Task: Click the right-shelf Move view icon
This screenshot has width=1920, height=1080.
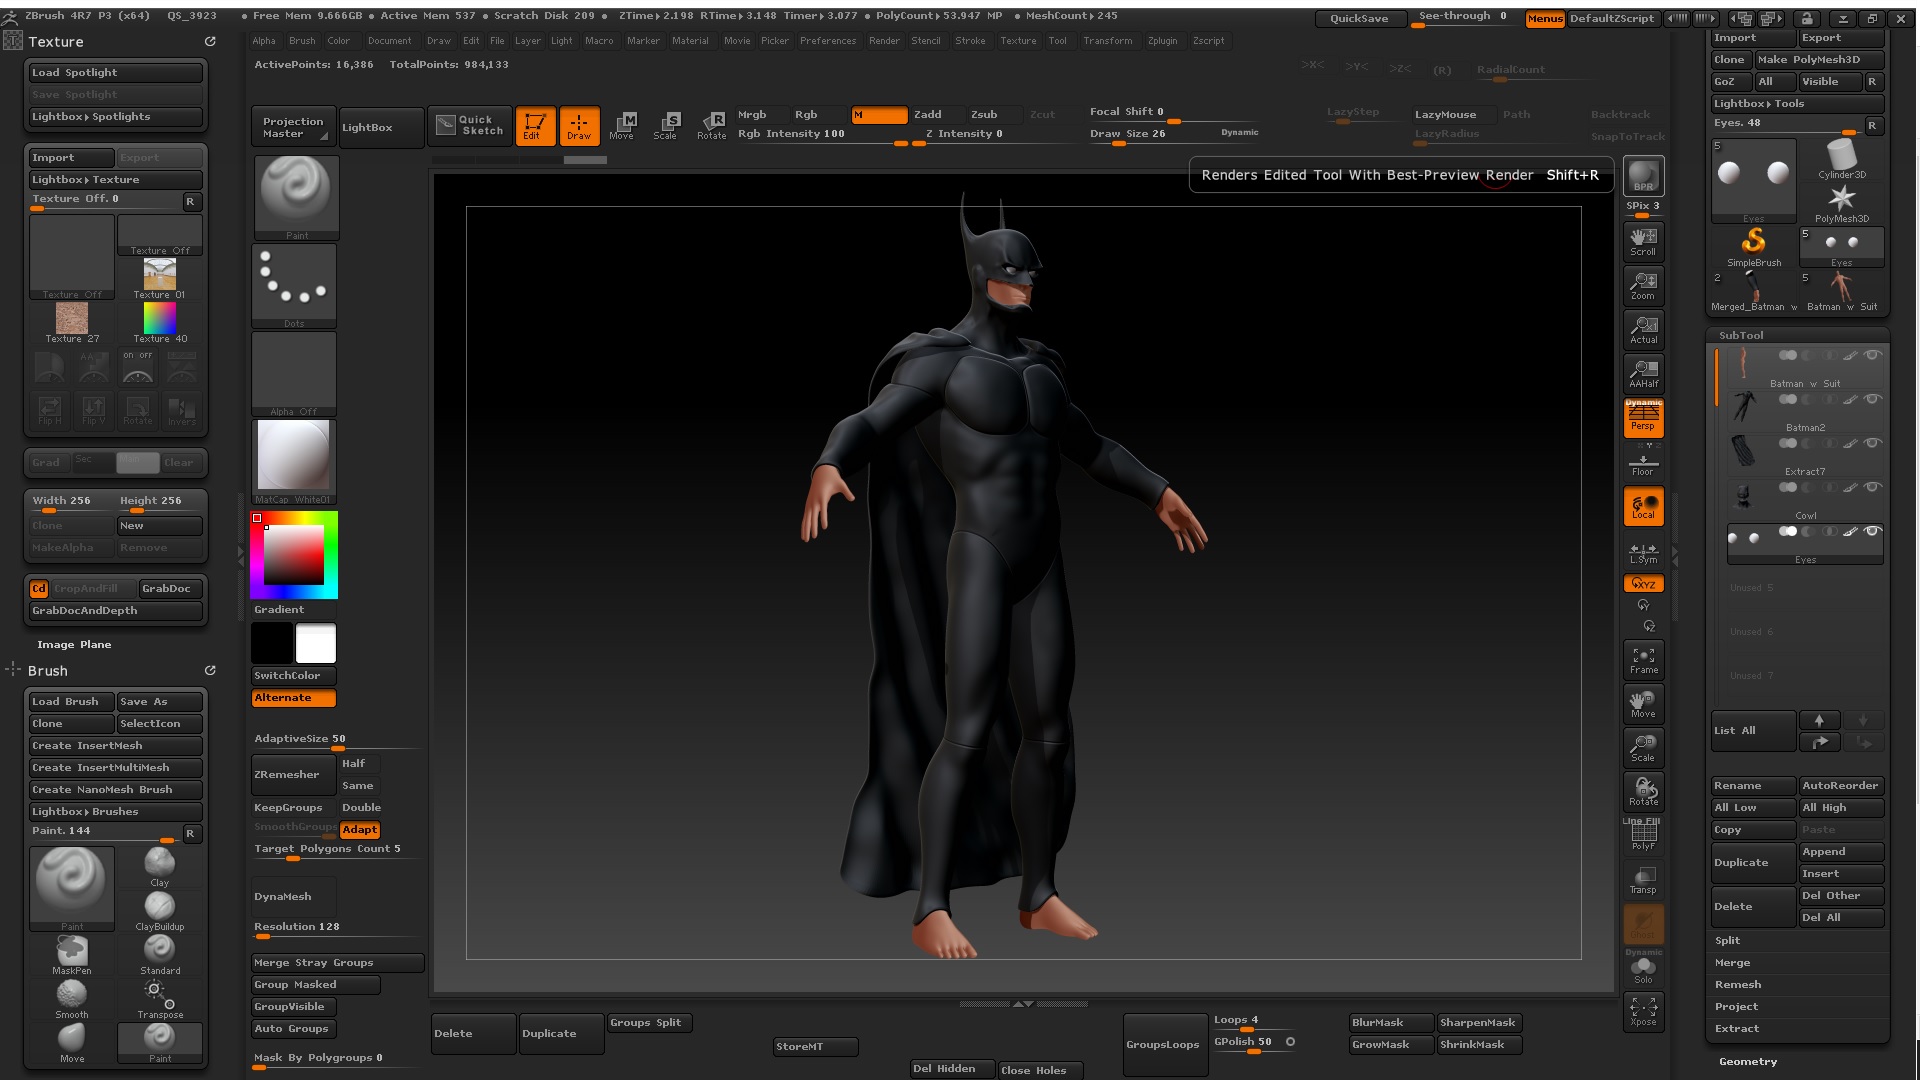Action: point(1643,703)
